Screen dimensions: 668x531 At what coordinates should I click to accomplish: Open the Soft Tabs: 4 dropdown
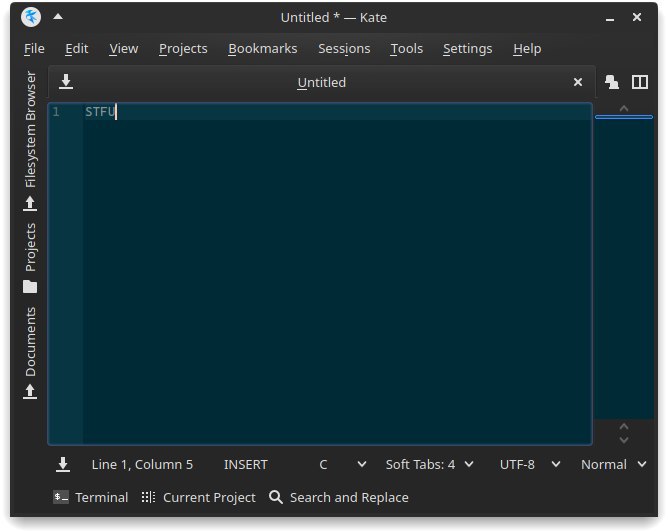[x=429, y=465]
